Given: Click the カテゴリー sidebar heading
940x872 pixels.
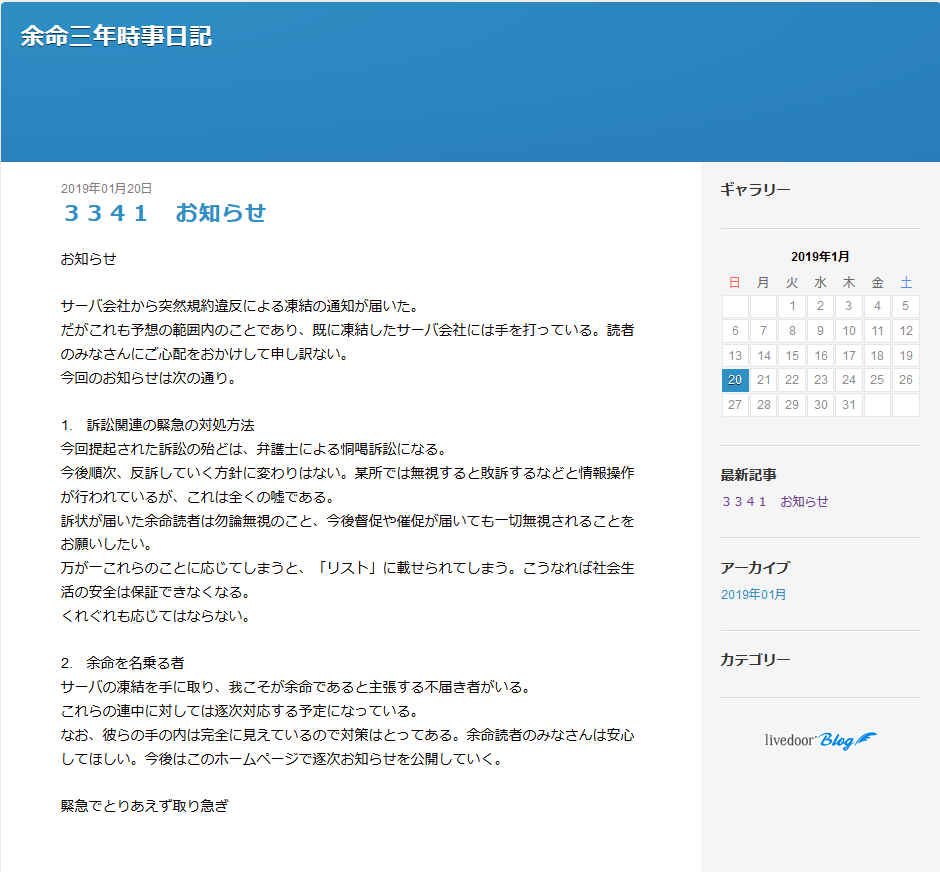Looking at the screenshot, I should (755, 660).
